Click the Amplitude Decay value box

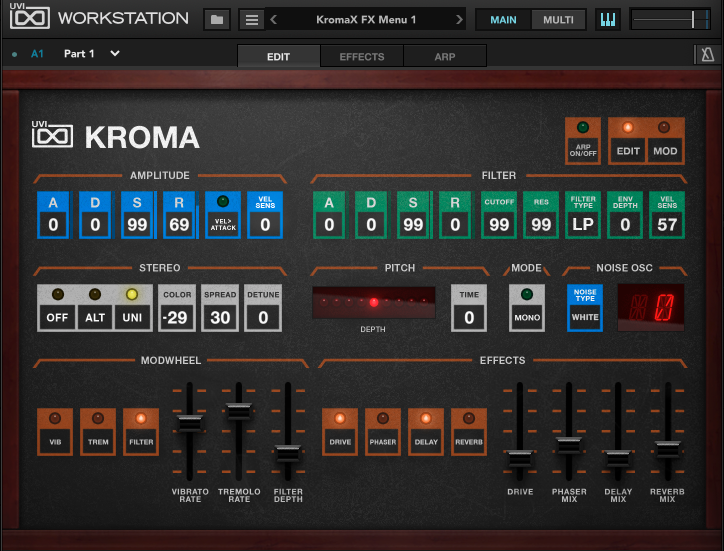95,224
